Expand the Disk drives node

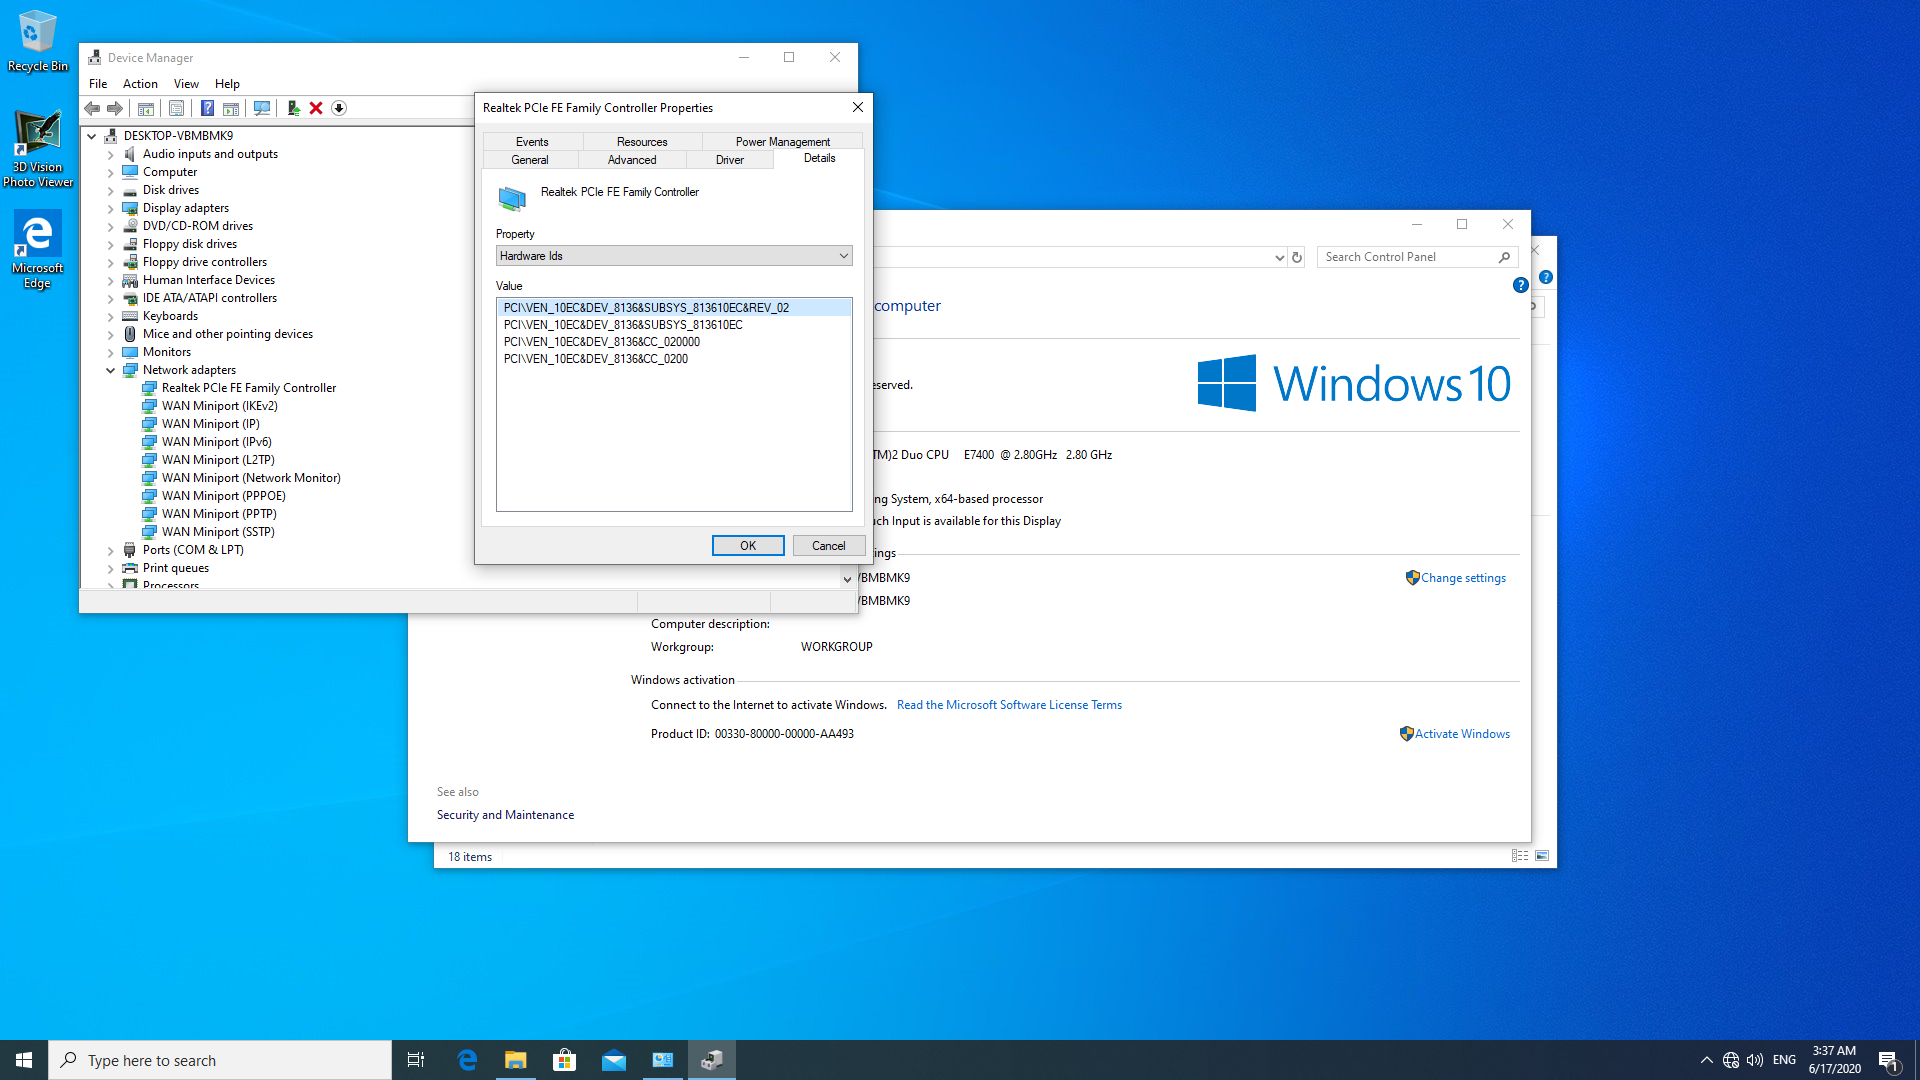pyautogui.click(x=111, y=190)
